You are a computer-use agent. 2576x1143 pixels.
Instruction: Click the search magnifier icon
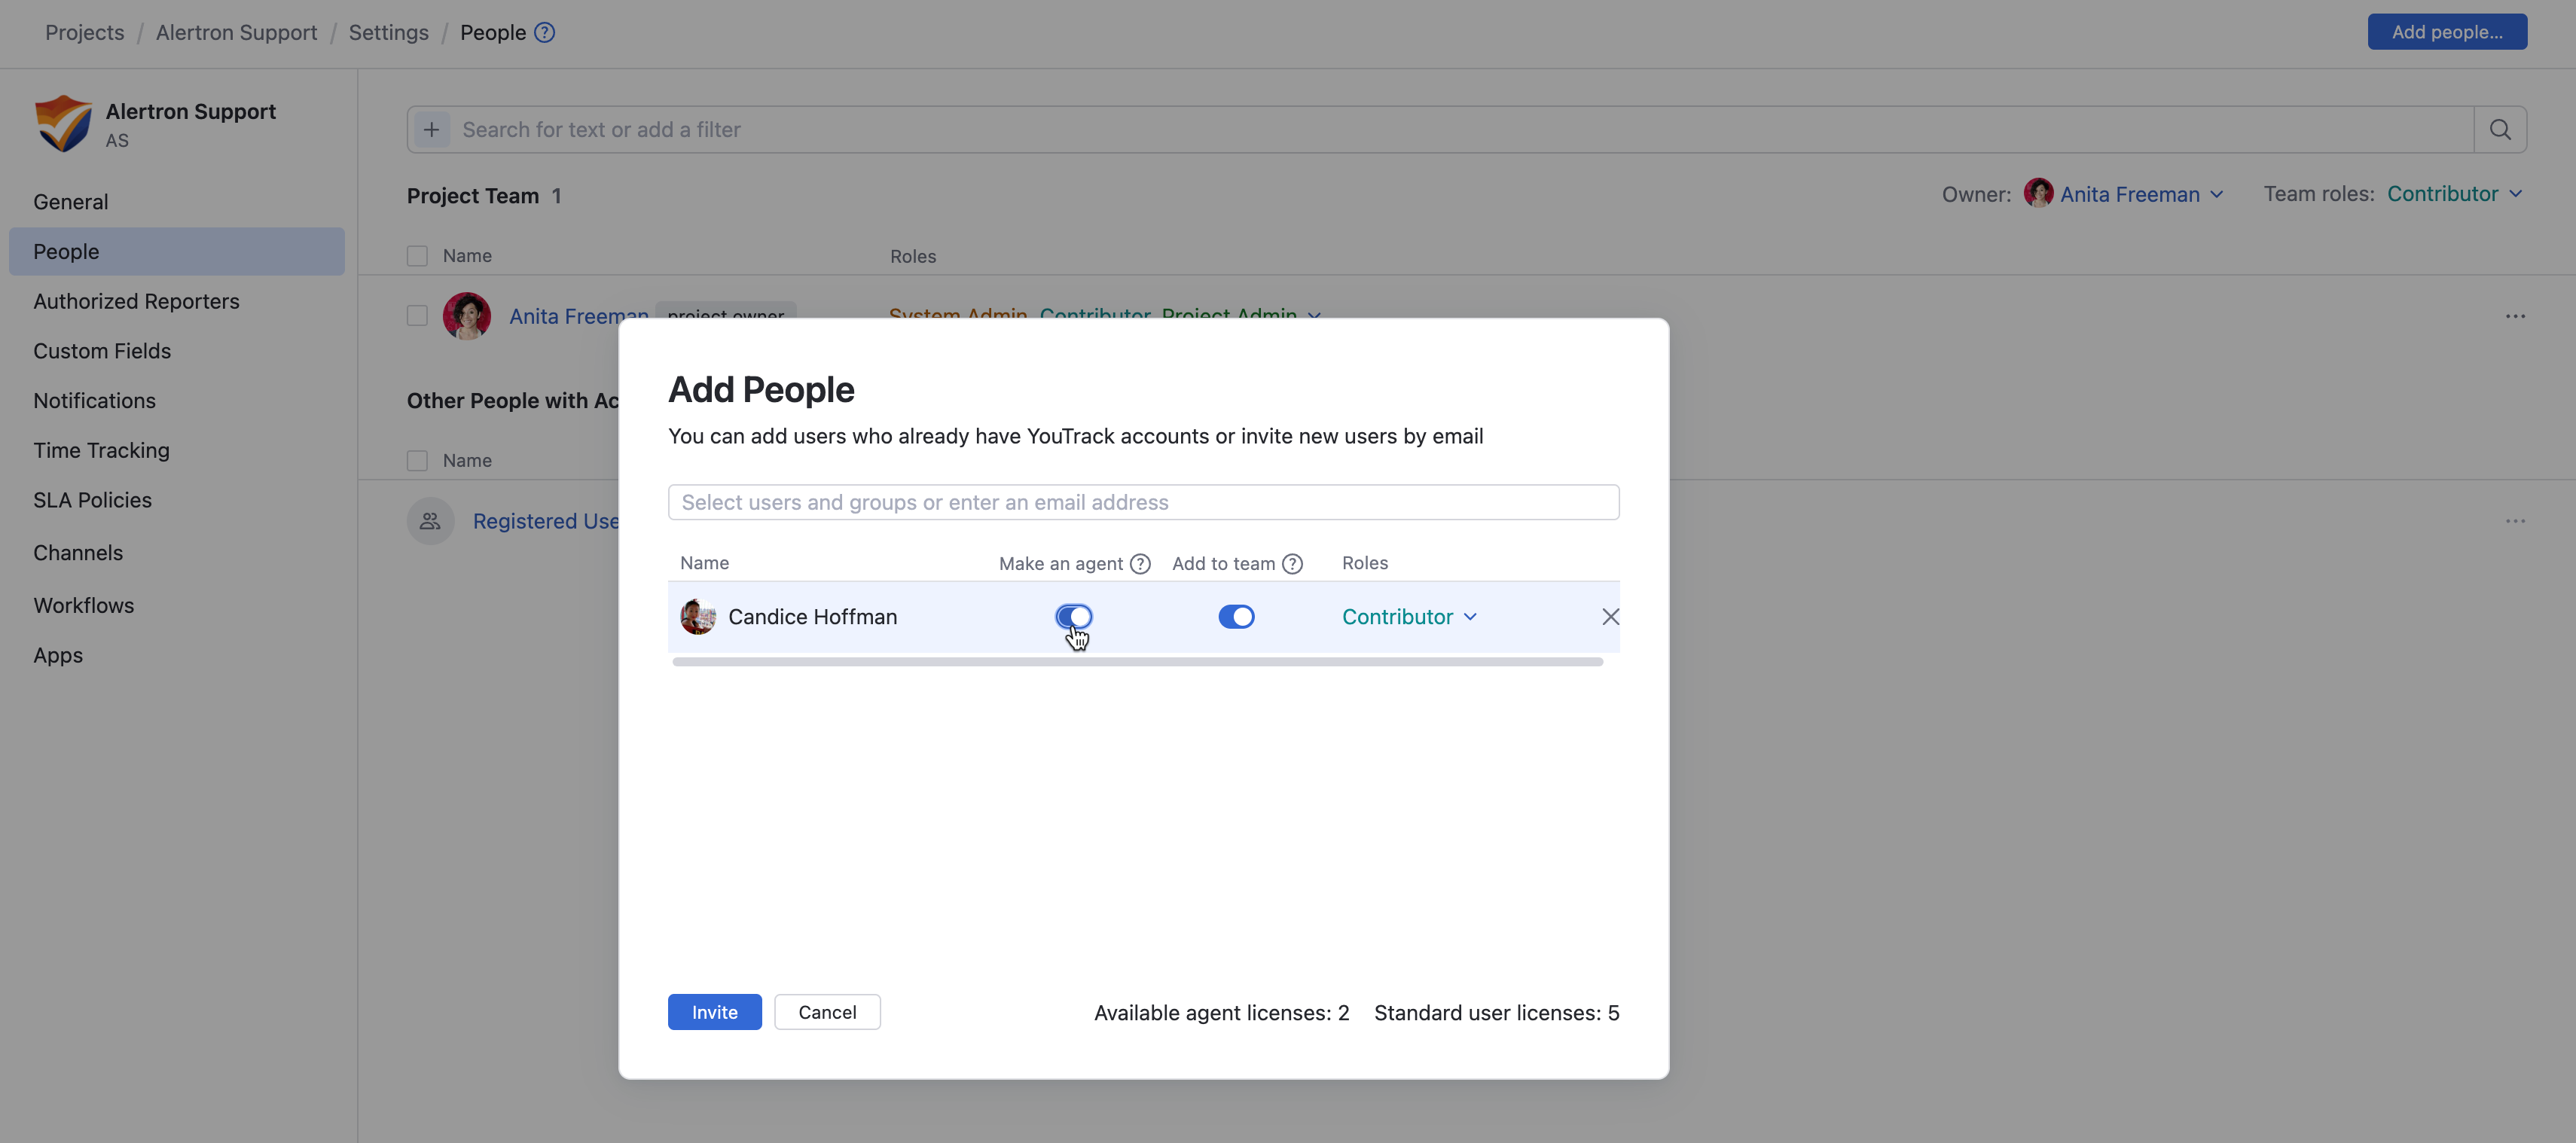(2500, 130)
